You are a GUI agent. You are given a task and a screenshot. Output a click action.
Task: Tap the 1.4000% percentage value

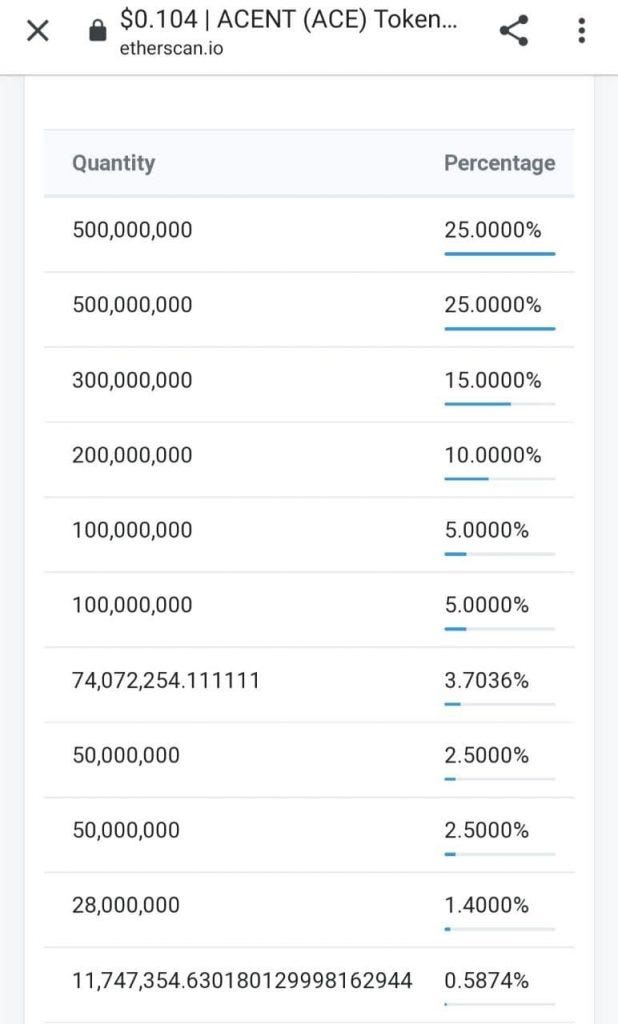click(487, 905)
